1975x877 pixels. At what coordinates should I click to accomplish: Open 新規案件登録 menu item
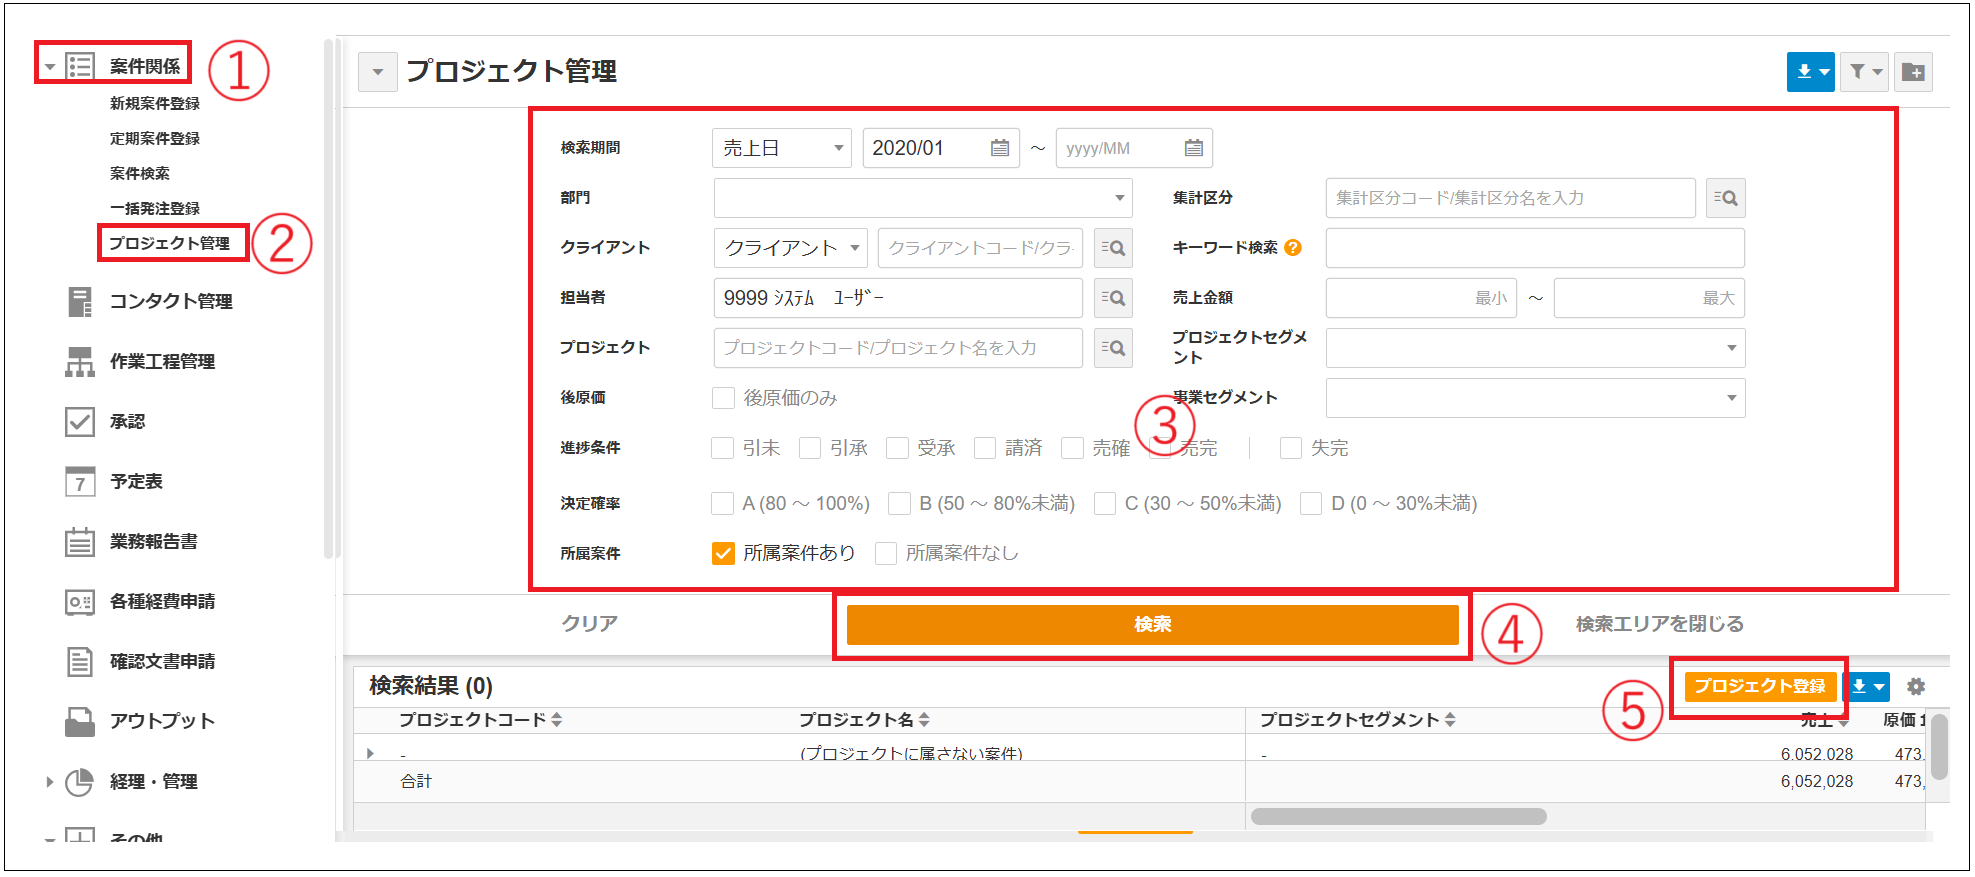(x=155, y=103)
